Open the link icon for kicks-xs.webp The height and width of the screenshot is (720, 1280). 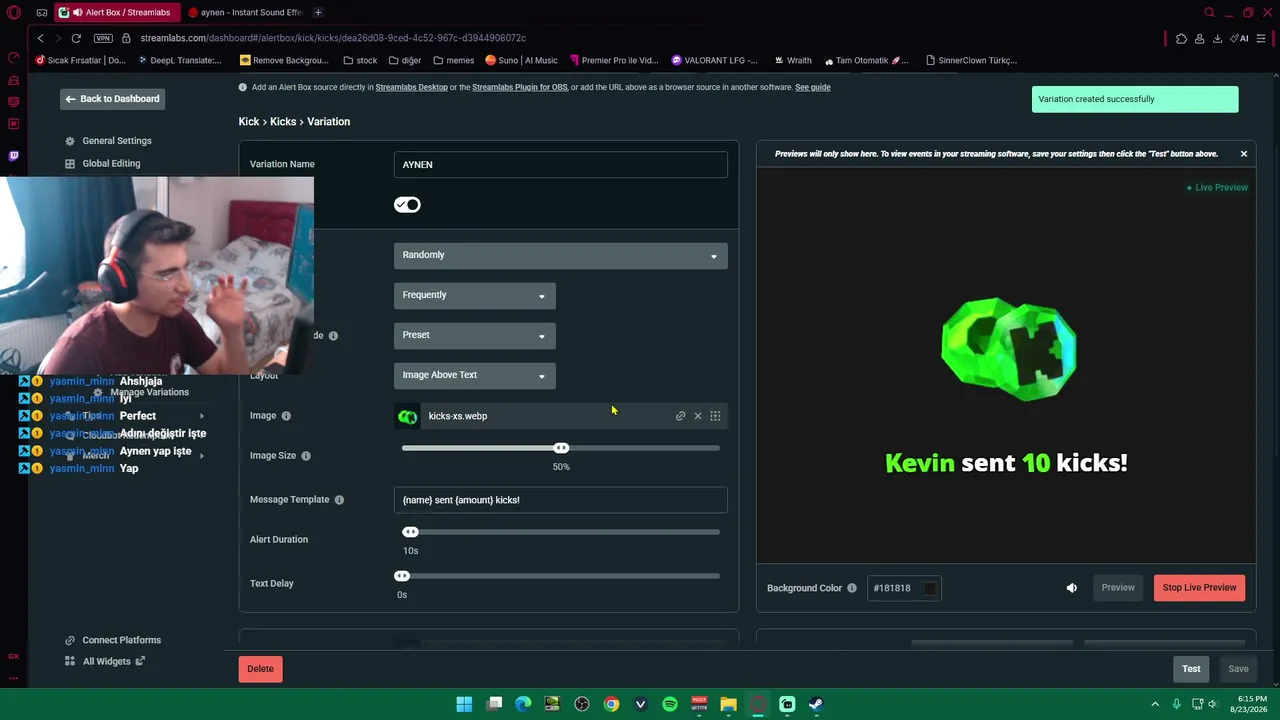tap(680, 416)
